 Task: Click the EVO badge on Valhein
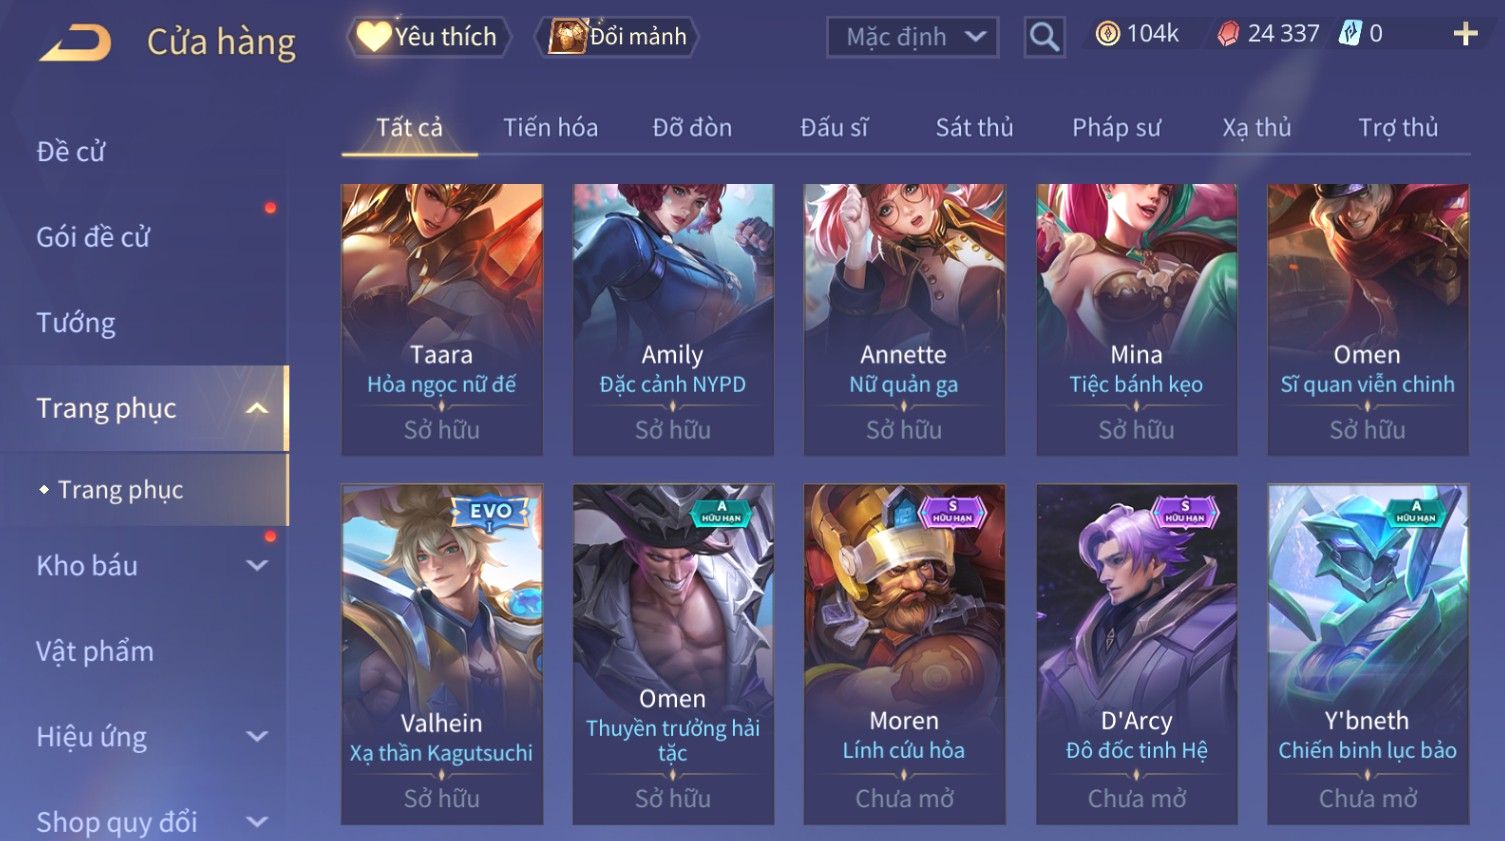tap(490, 512)
